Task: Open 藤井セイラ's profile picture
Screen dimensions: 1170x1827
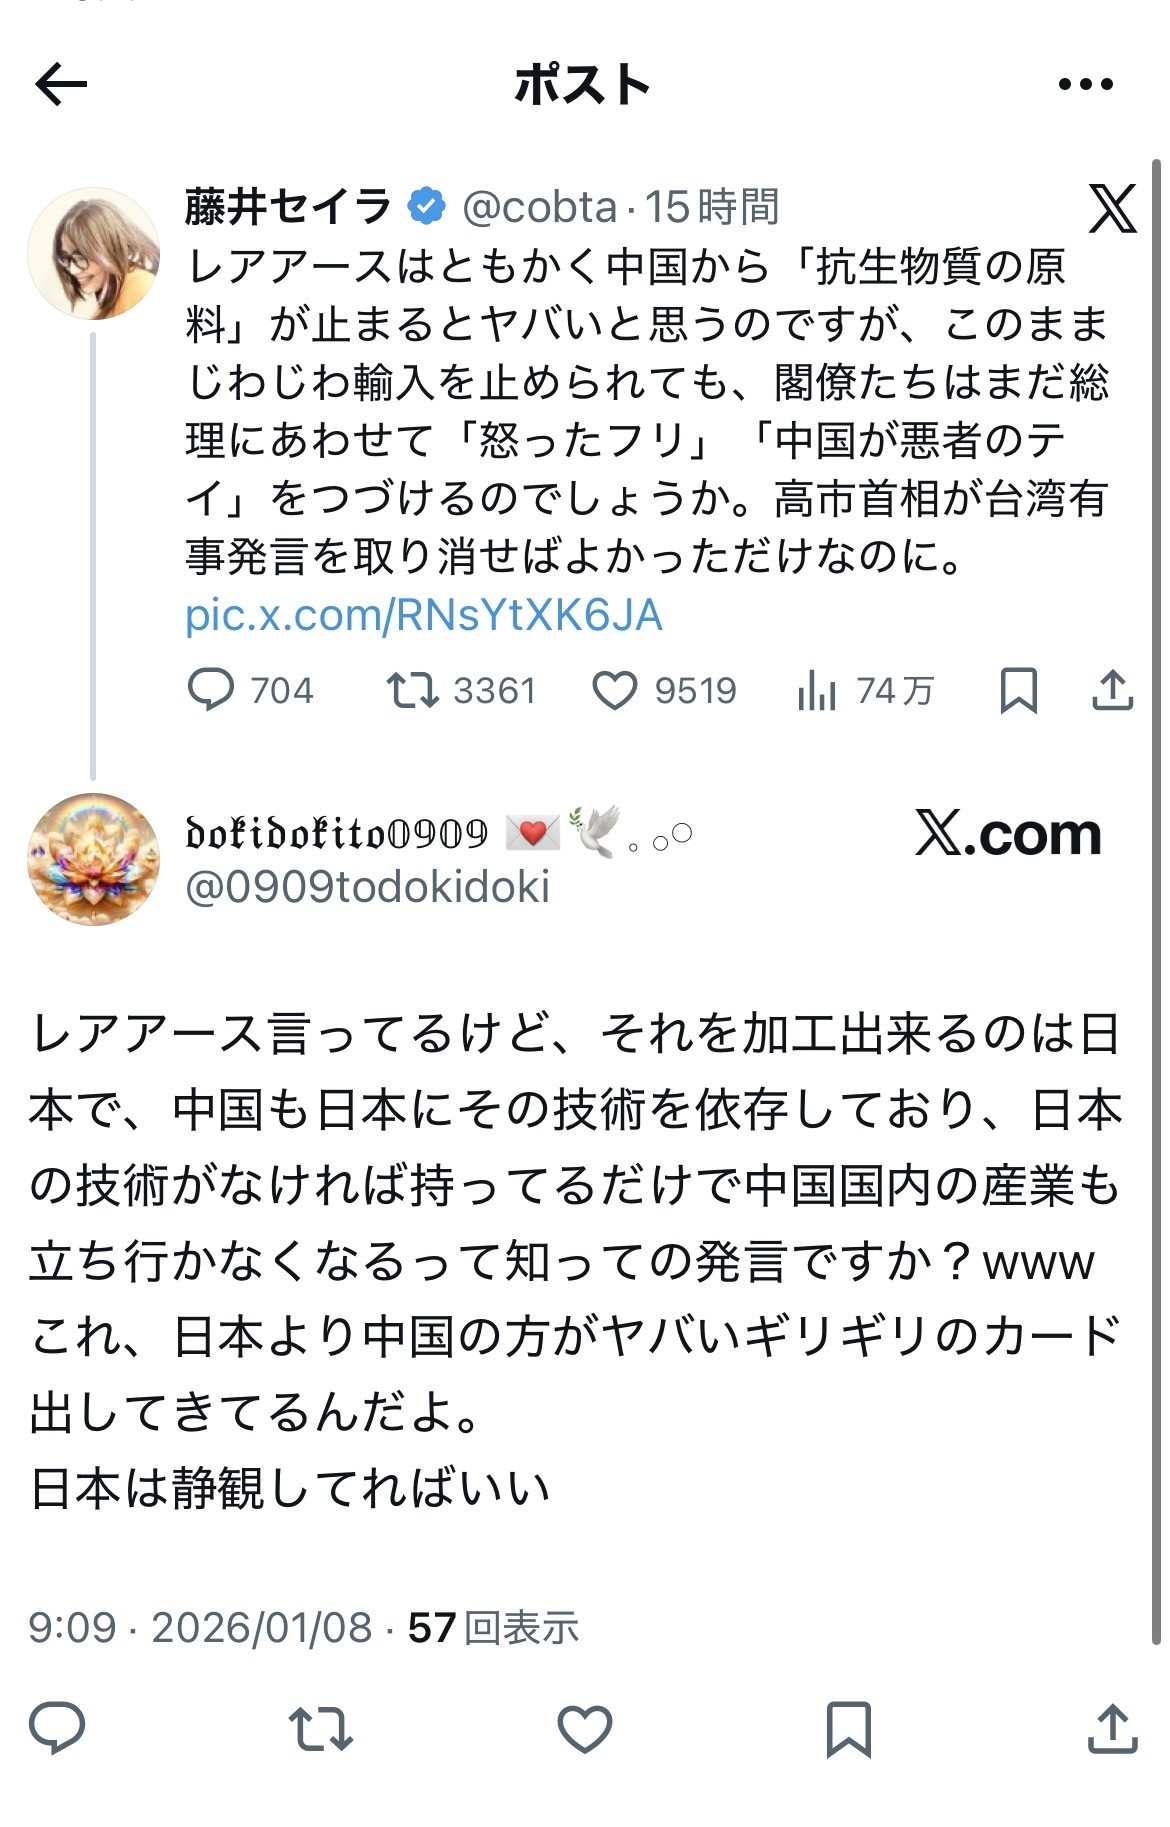Action: (x=94, y=254)
